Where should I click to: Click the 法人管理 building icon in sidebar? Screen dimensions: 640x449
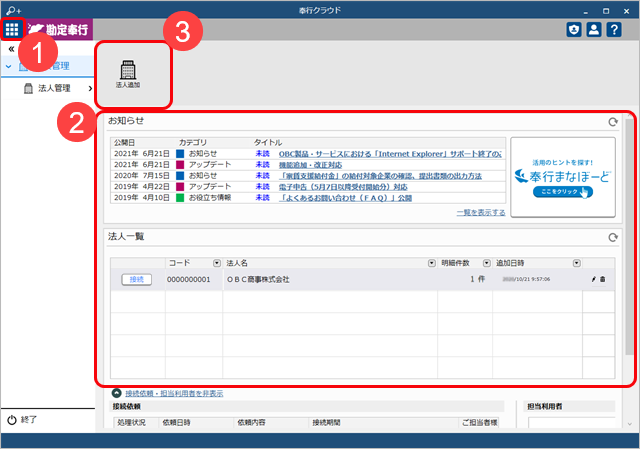(x=28, y=88)
